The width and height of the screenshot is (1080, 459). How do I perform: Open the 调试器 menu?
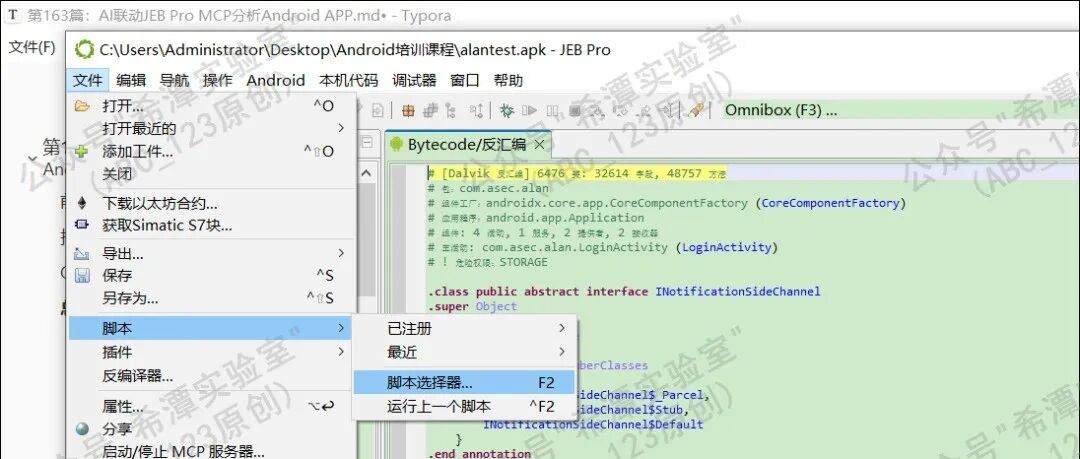click(x=414, y=81)
